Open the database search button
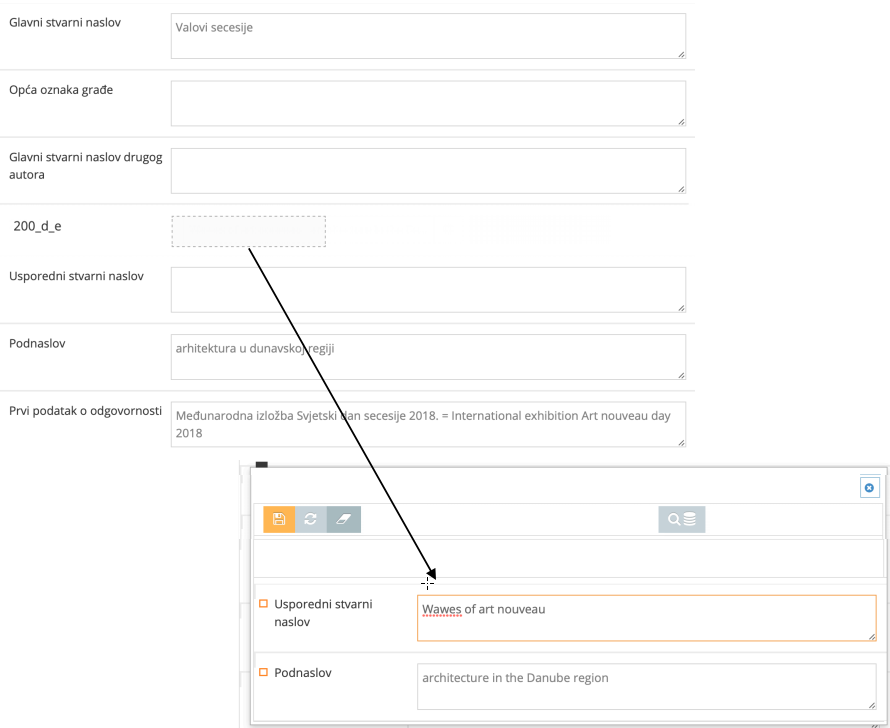 (682, 519)
